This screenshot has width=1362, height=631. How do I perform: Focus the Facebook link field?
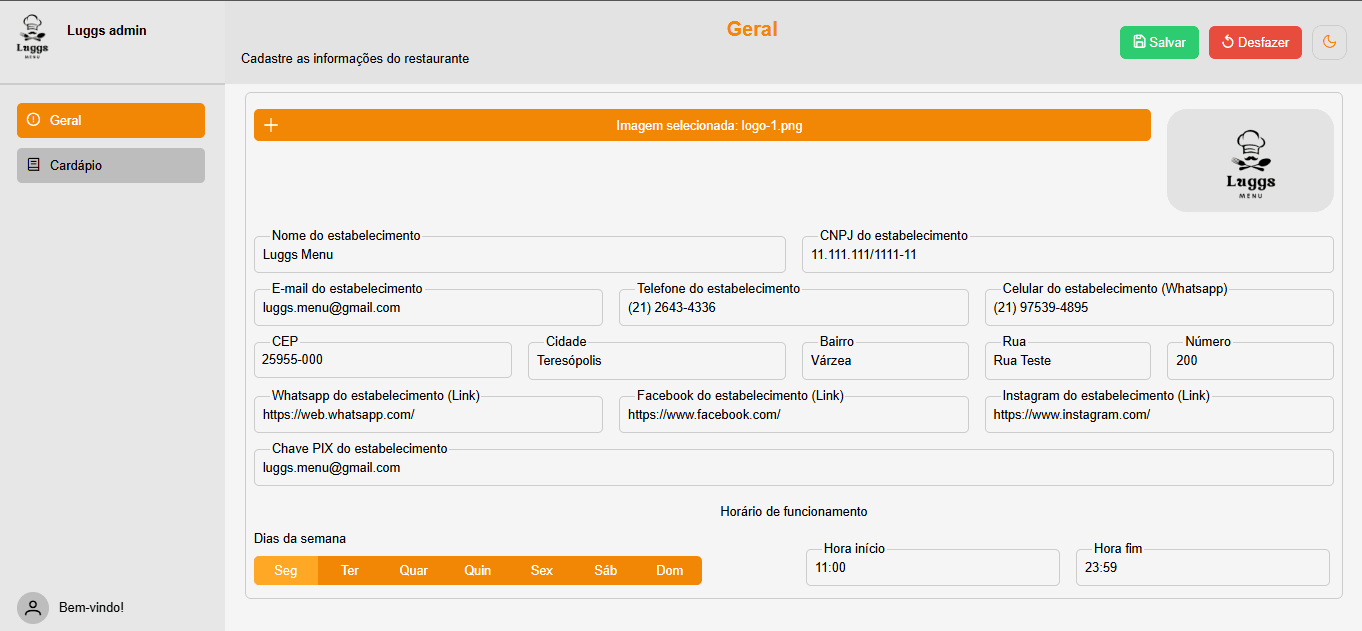pos(794,414)
